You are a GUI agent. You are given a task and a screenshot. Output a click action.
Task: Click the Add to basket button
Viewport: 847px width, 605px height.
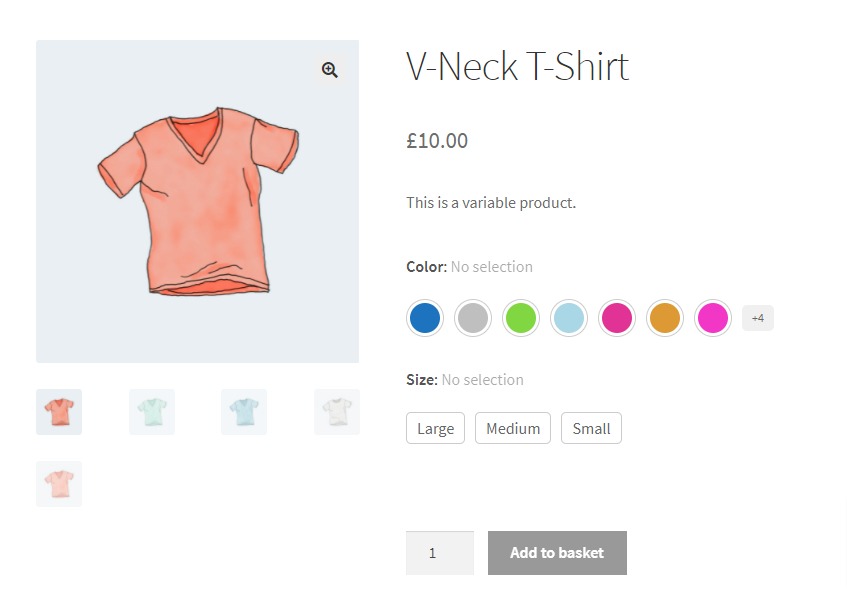(557, 552)
